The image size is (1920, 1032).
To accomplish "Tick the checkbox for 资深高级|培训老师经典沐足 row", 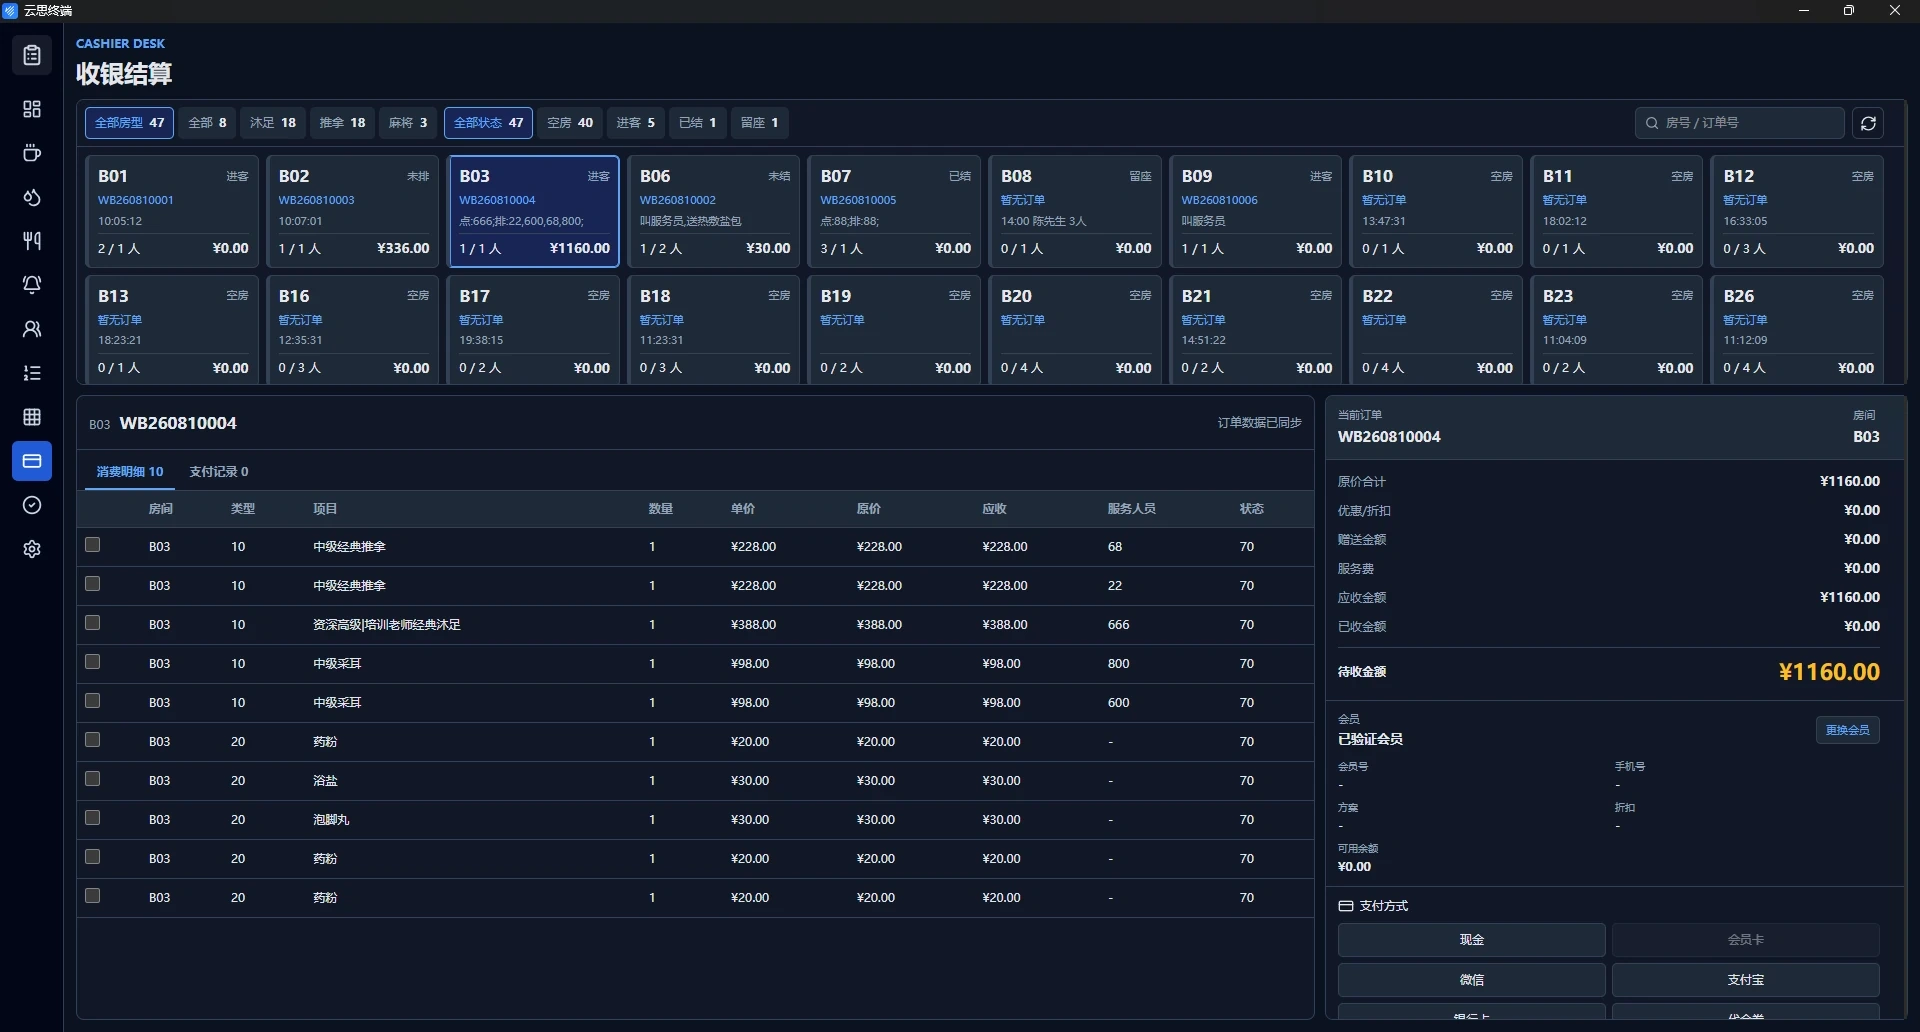I will point(93,623).
